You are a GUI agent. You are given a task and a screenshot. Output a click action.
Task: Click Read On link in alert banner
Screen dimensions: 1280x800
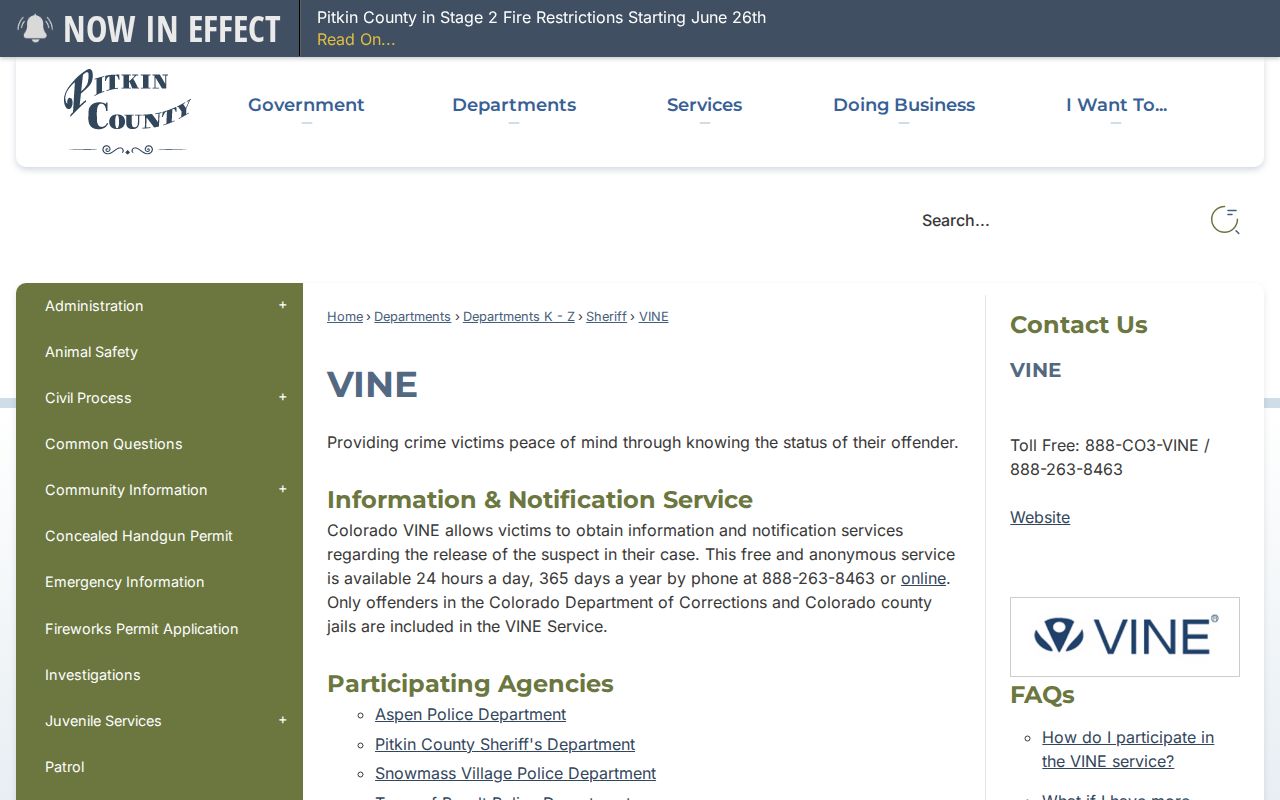(x=356, y=40)
